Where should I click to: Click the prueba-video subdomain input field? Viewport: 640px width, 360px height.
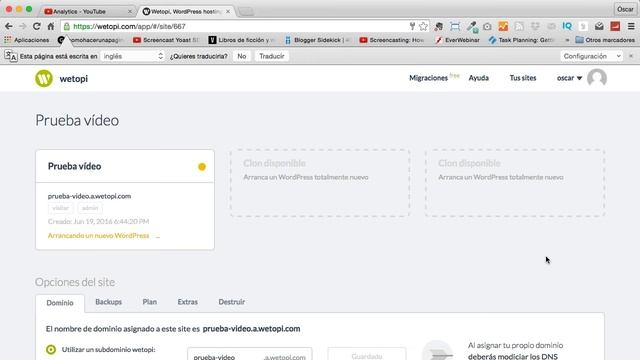coord(250,354)
